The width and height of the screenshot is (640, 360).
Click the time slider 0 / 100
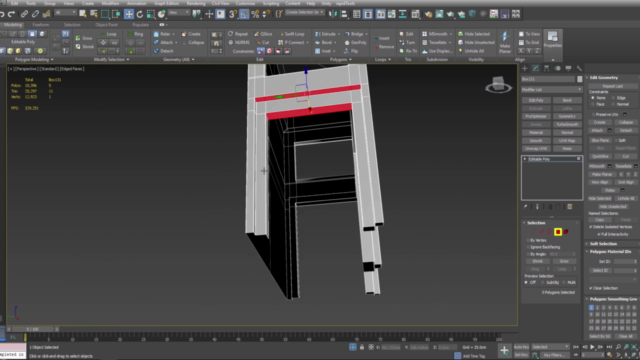[32, 329]
